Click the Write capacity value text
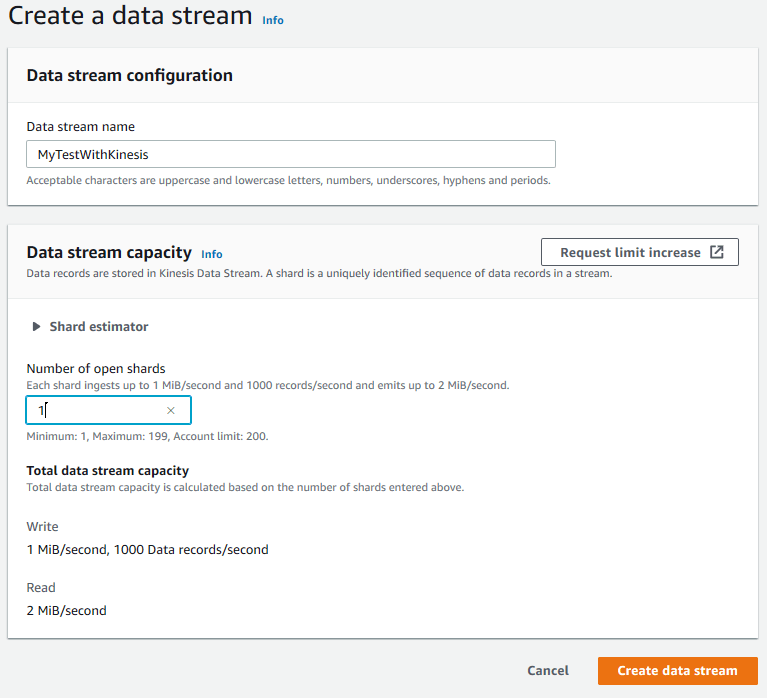Viewport: 767px width, 698px height. 147,549
